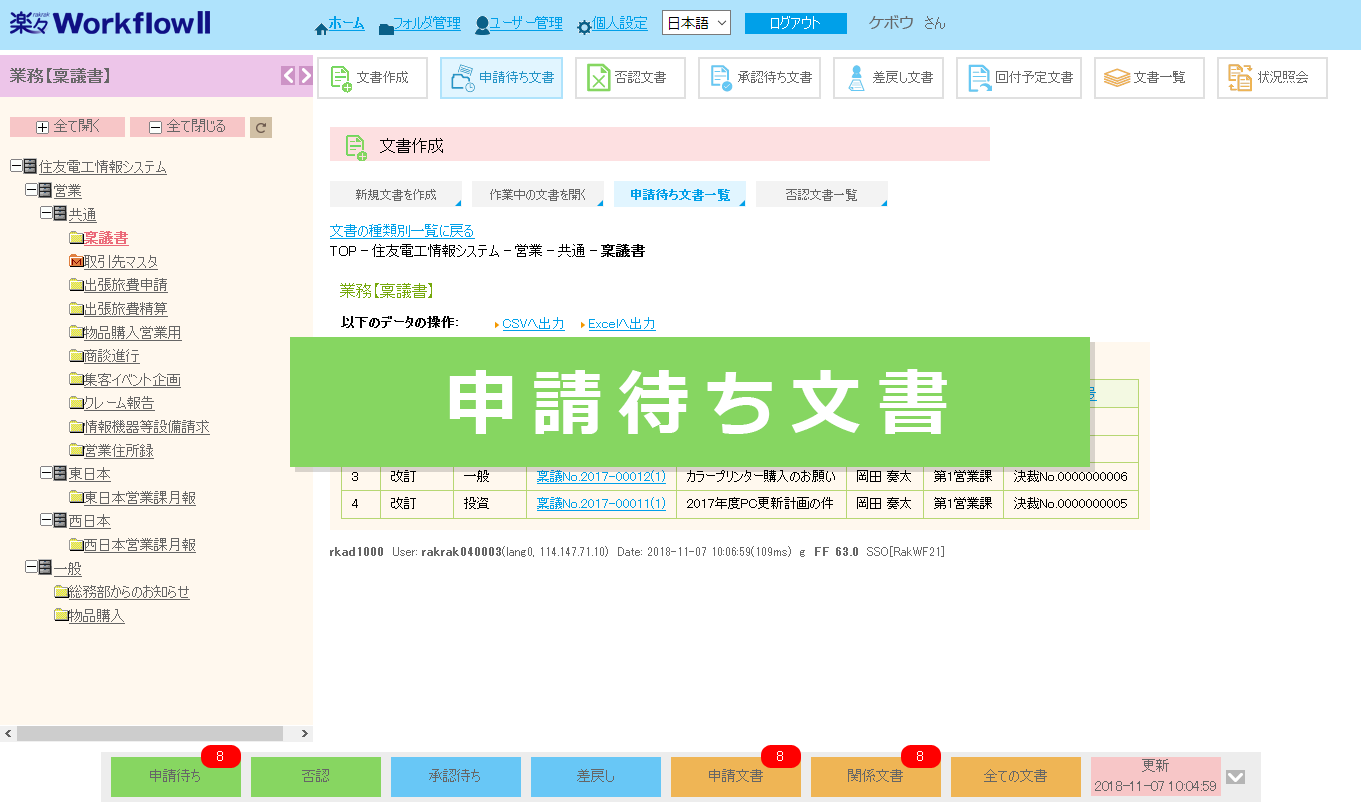Image resolution: width=1361 pixels, height=802 pixels.
Task: Click the 更新 refresh button
Action: 1156,776
